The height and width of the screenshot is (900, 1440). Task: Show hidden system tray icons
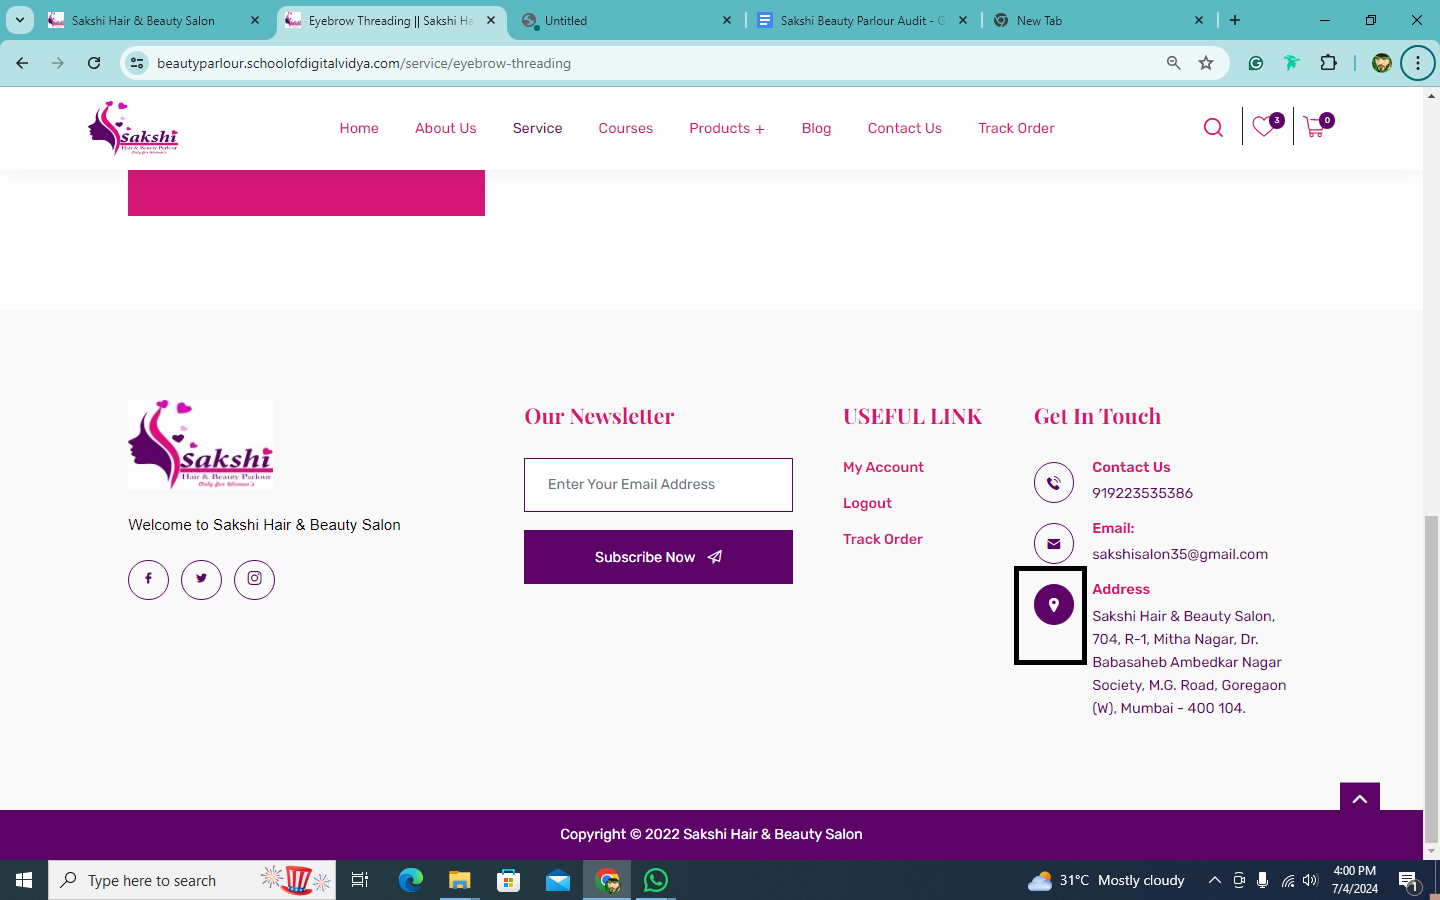click(1214, 880)
